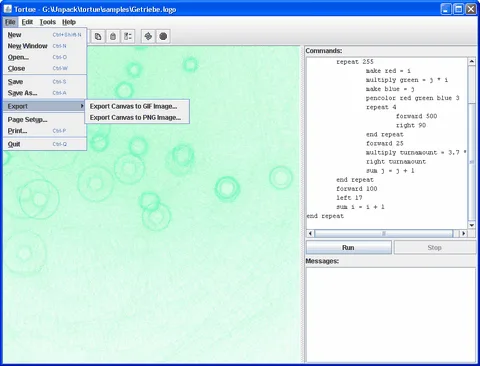The image size is (480, 366).
Task: Click the 'repeat 4' code line
Action: pos(381,107)
